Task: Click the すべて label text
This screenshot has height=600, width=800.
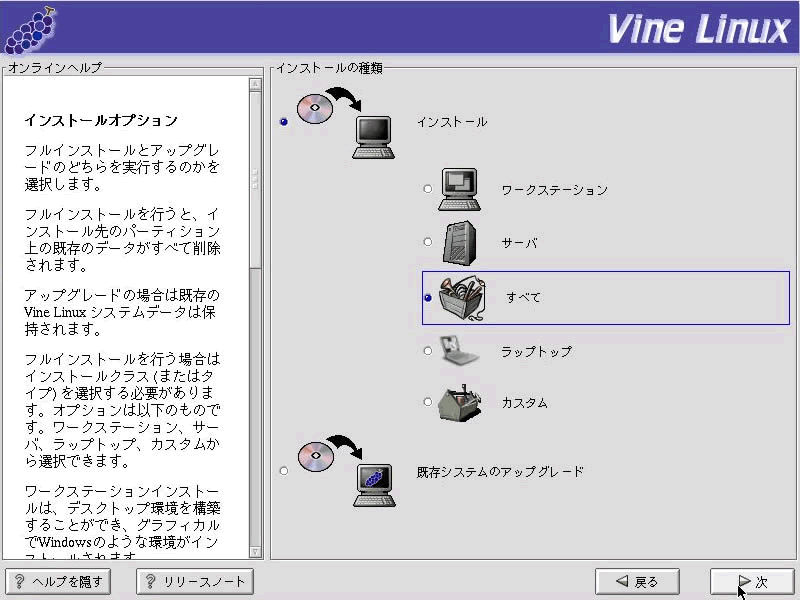Action: pos(523,297)
